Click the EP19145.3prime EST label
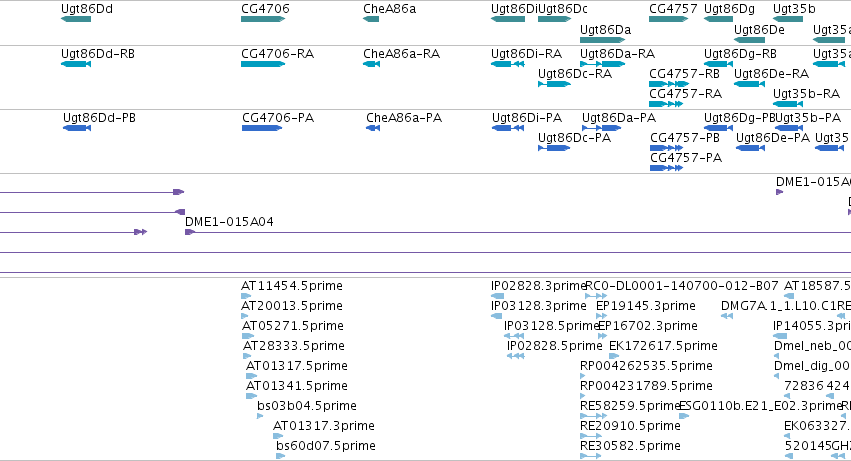Screen dimensions: 851x461 [x=646, y=306]
